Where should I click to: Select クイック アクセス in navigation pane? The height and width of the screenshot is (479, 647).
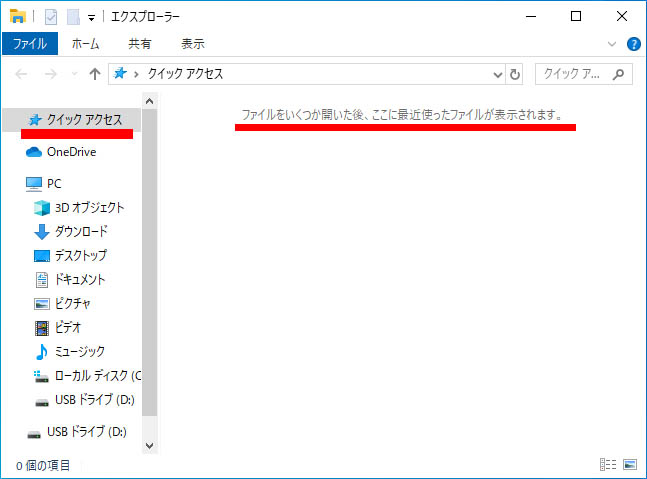click(72, 120)
